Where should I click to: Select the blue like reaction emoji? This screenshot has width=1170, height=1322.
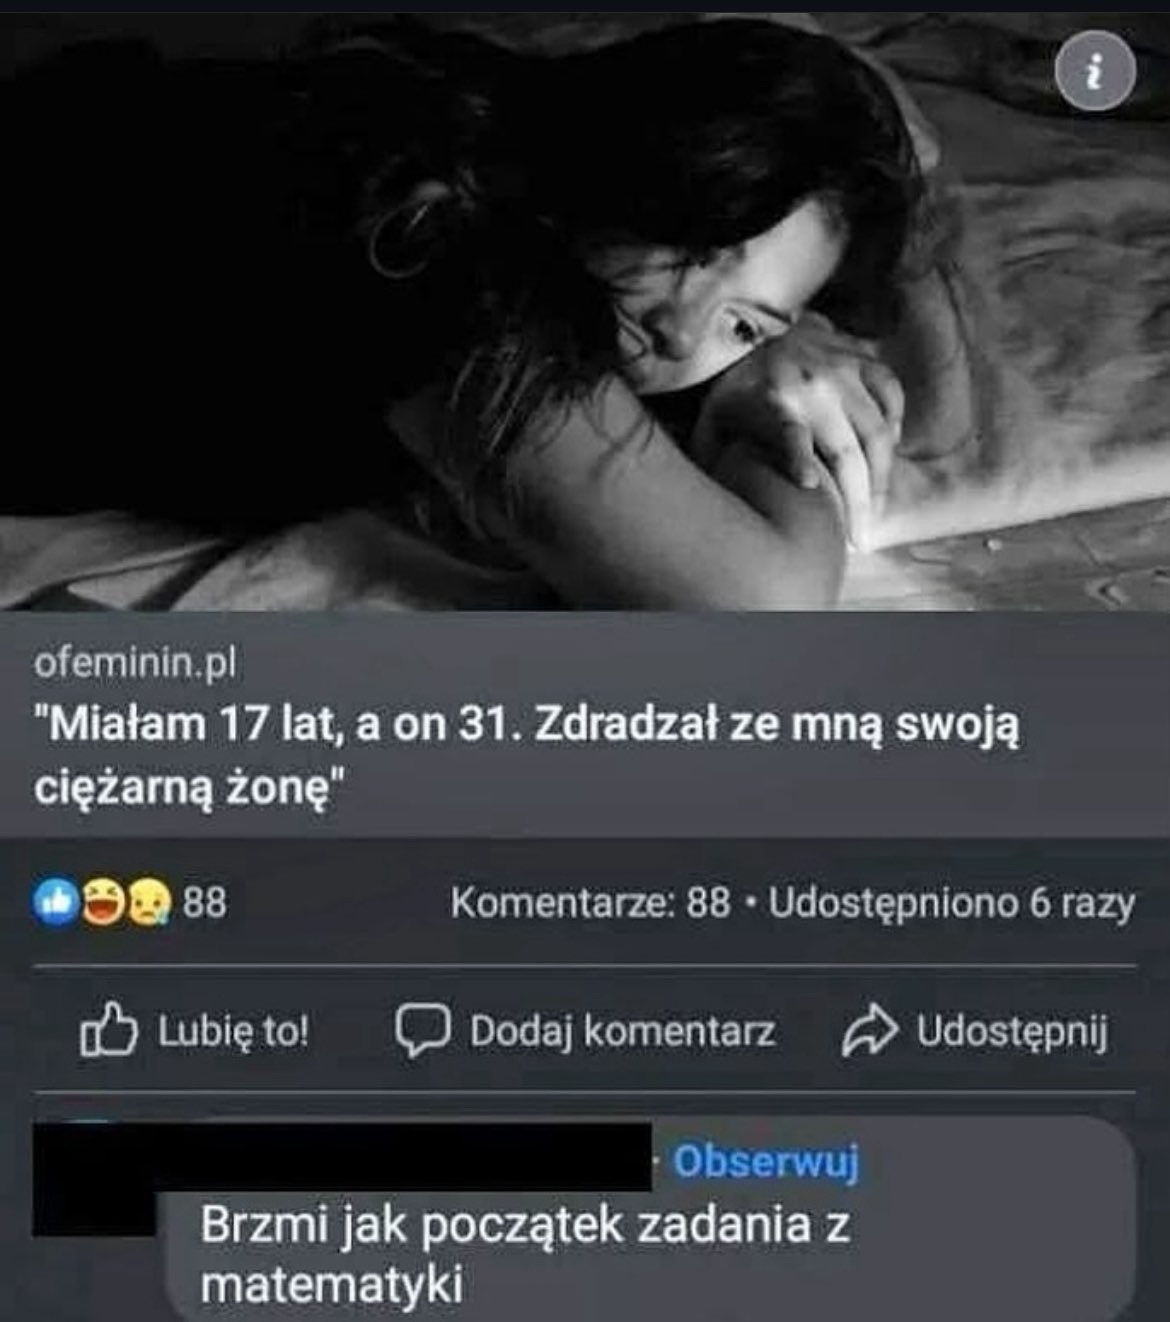pyautogui.click(x=56, y=903)
